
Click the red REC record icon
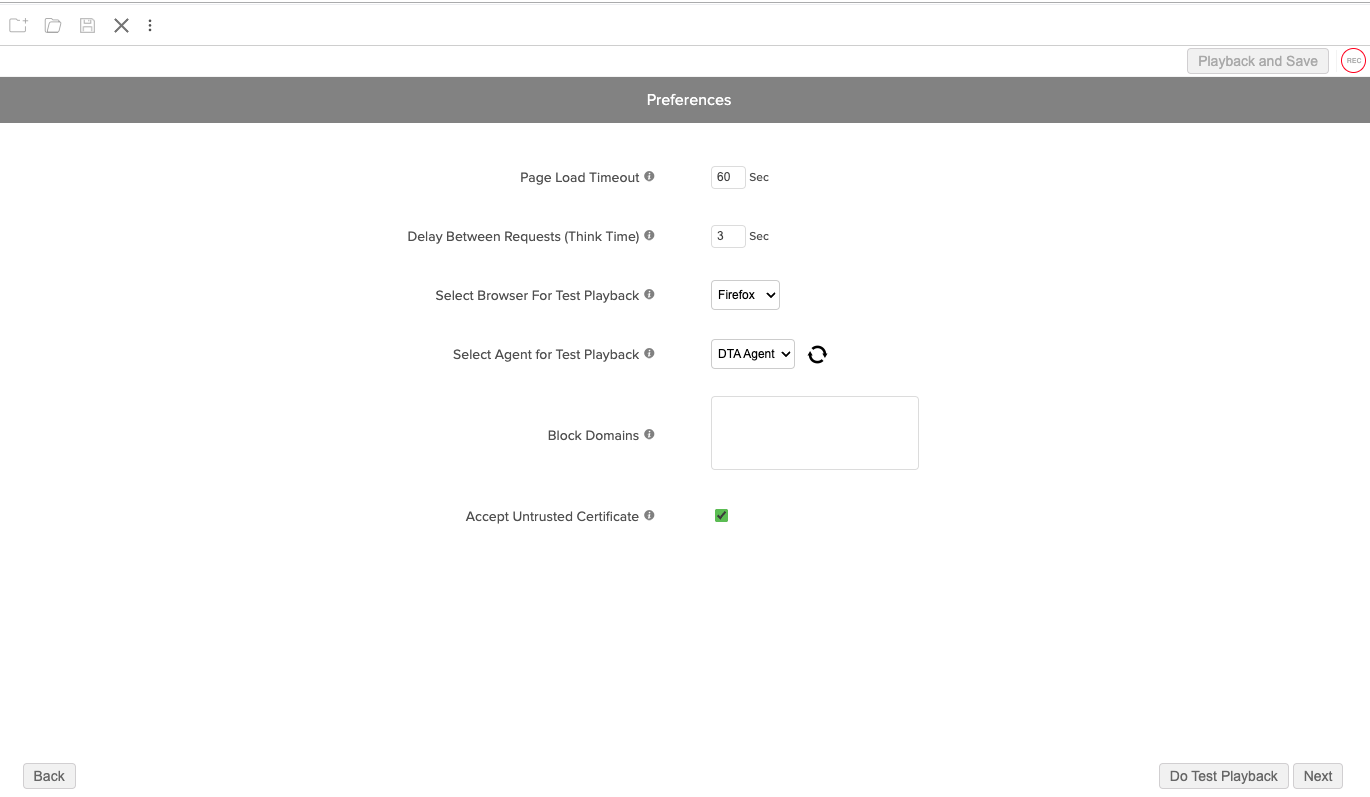1353,61
